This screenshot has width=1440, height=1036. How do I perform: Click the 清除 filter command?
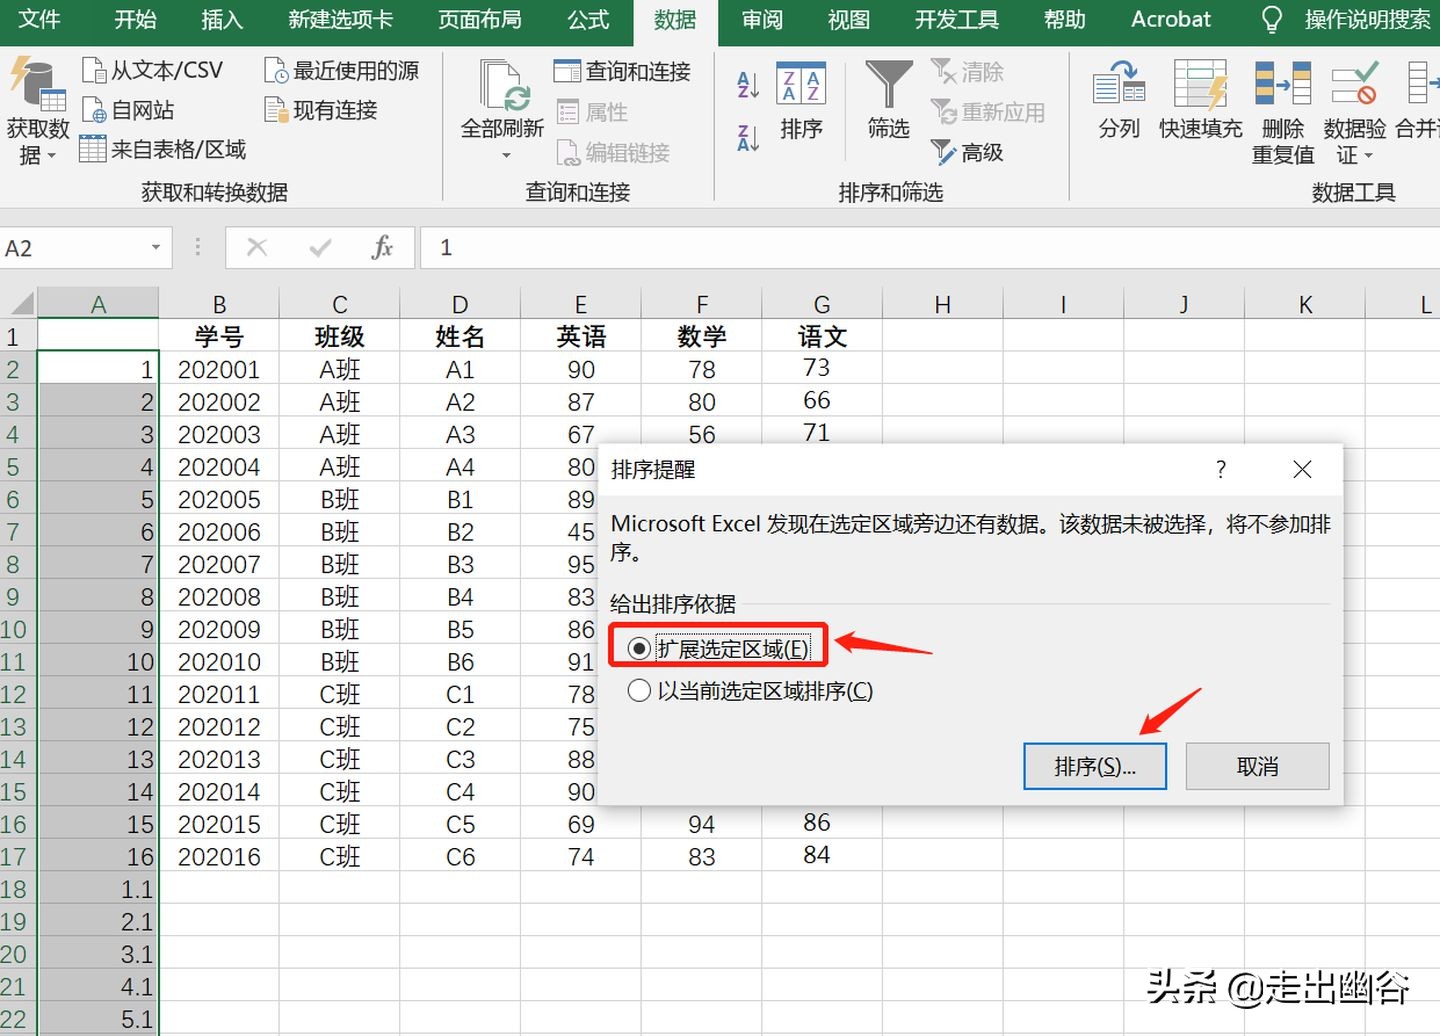[x=967, y=71]
